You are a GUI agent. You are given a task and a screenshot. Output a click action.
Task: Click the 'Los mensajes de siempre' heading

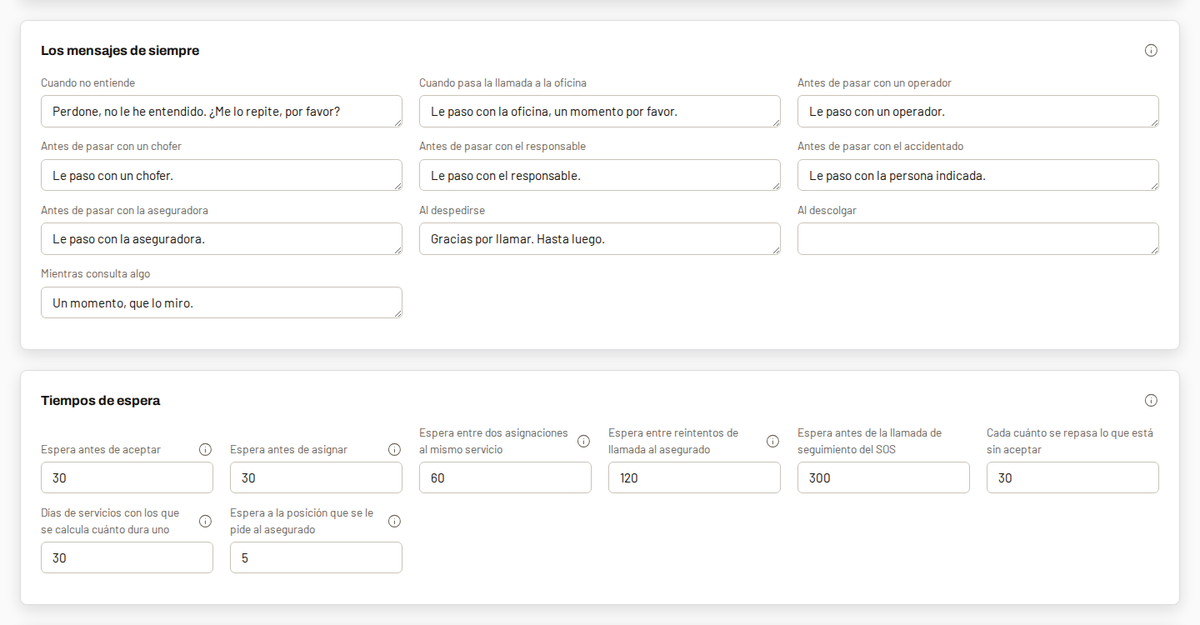[120, 50]
